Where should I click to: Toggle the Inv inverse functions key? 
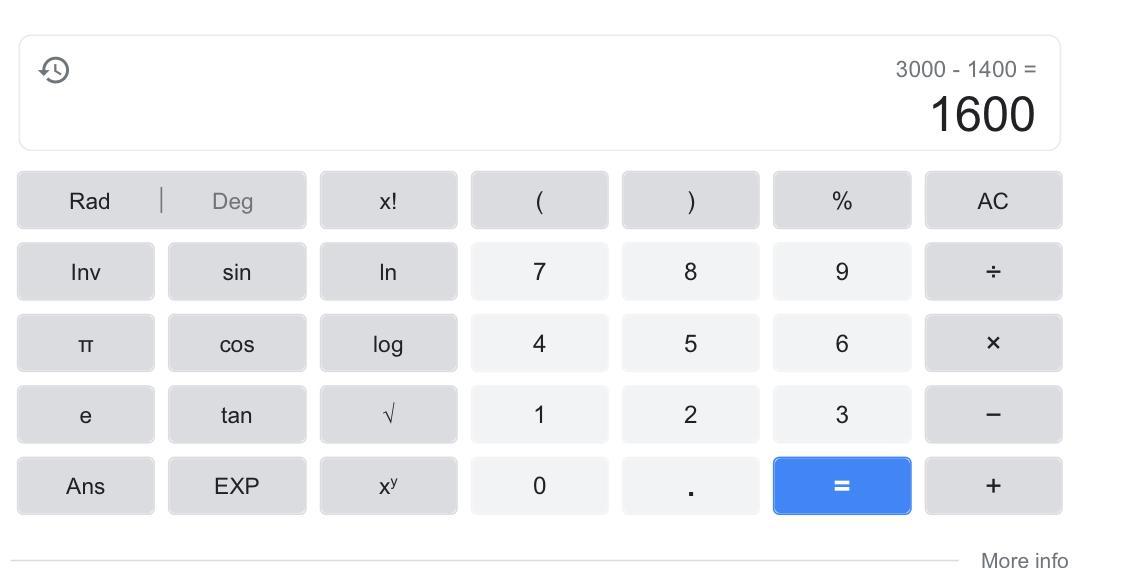click(x=86, y=272)
